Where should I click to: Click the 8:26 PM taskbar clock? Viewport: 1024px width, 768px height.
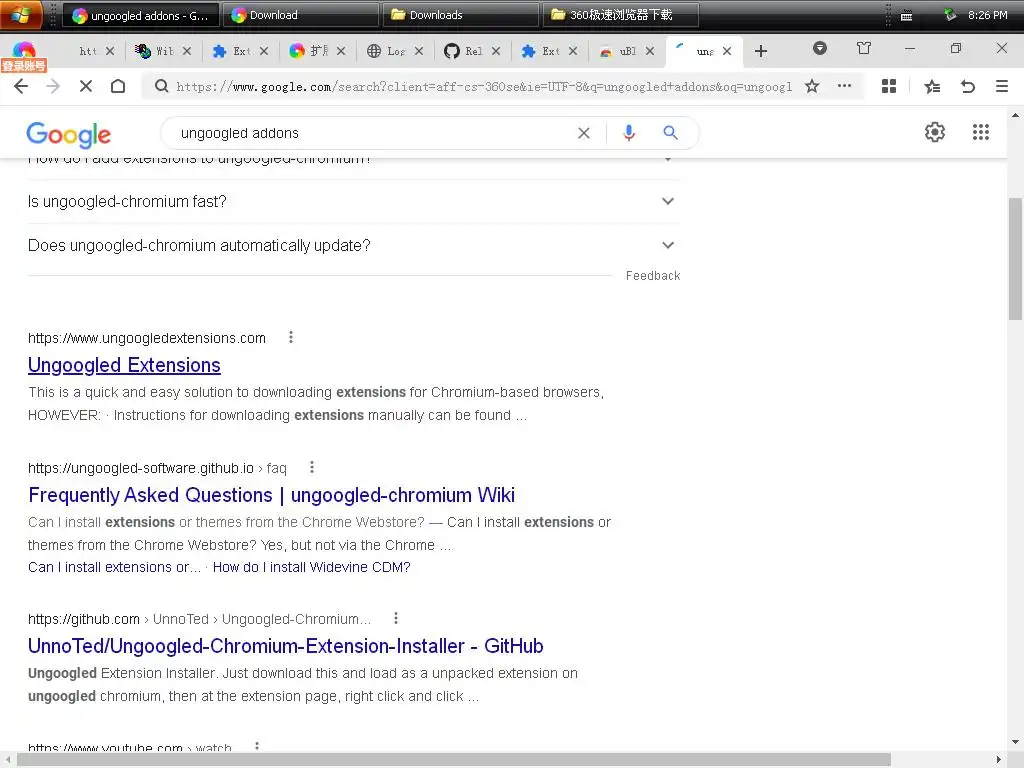(x=987, y=15)
